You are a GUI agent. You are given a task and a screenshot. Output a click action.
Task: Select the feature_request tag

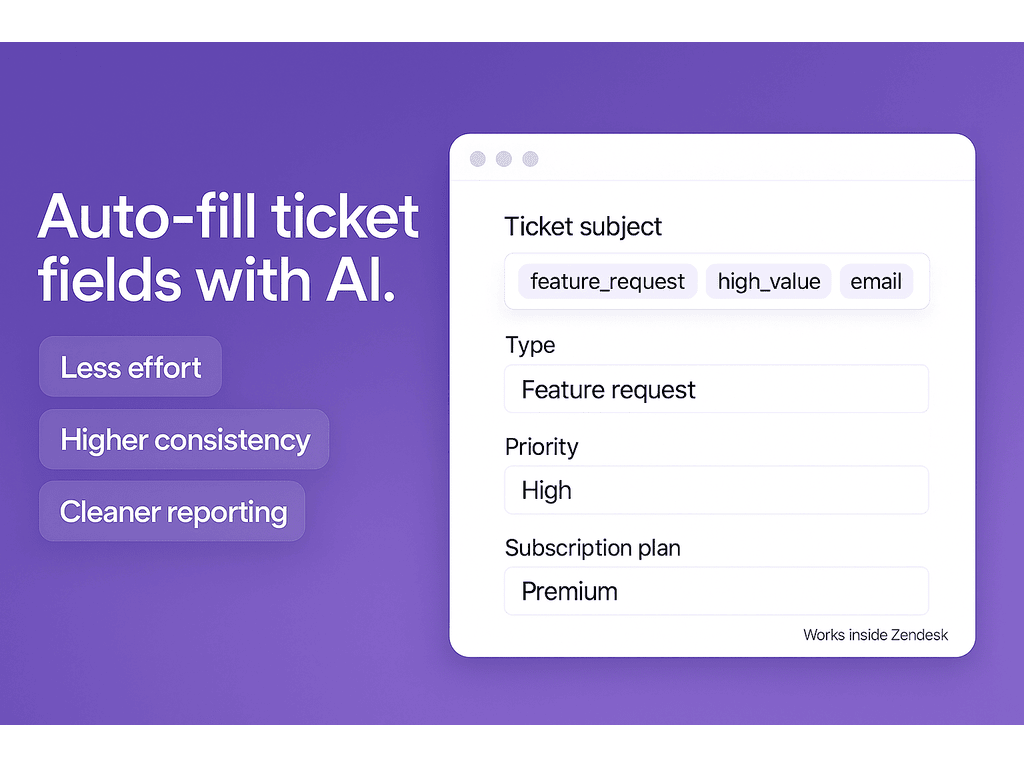(607, 282)
